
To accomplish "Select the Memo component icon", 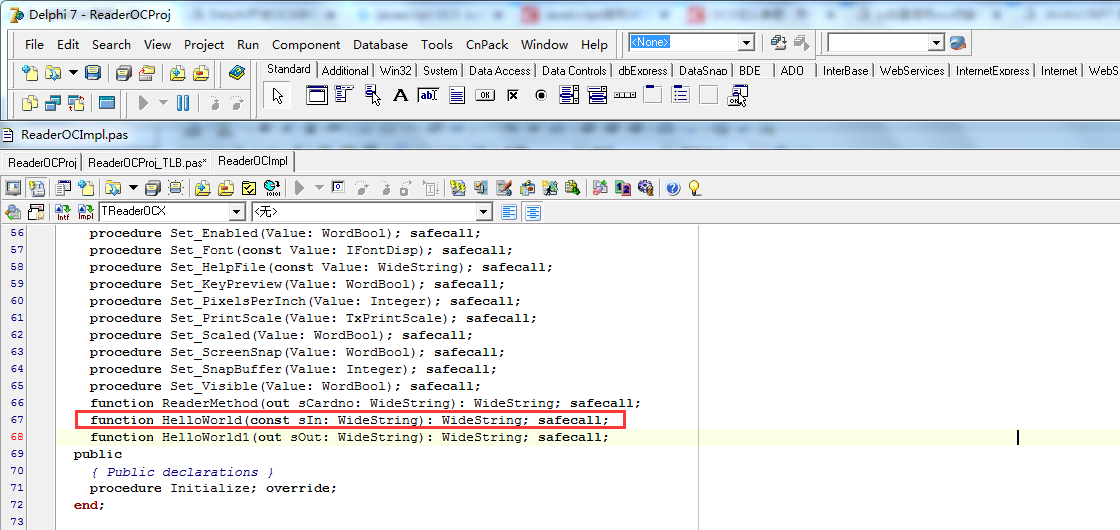I will (x=457, y=94).
